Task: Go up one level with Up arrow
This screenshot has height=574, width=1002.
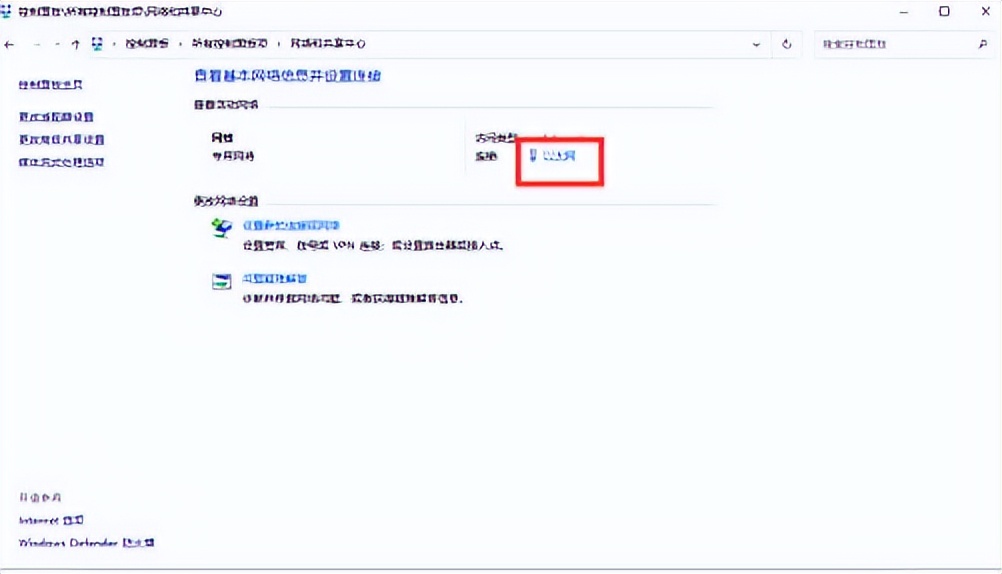Action: click(75, 44)
